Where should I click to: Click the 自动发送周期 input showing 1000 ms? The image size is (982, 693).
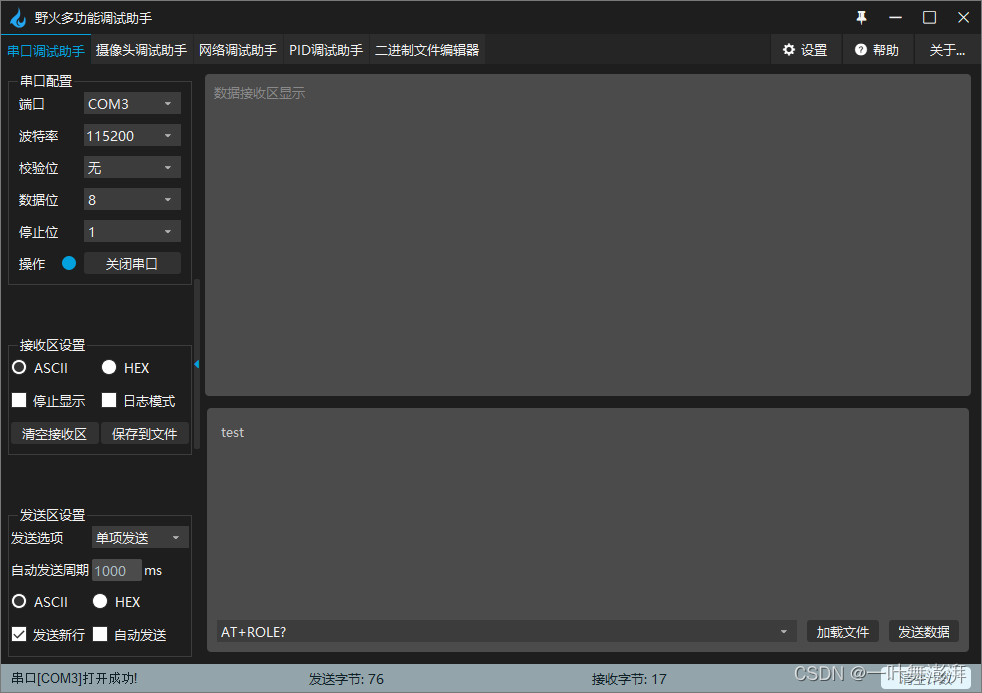coord(116,570)
